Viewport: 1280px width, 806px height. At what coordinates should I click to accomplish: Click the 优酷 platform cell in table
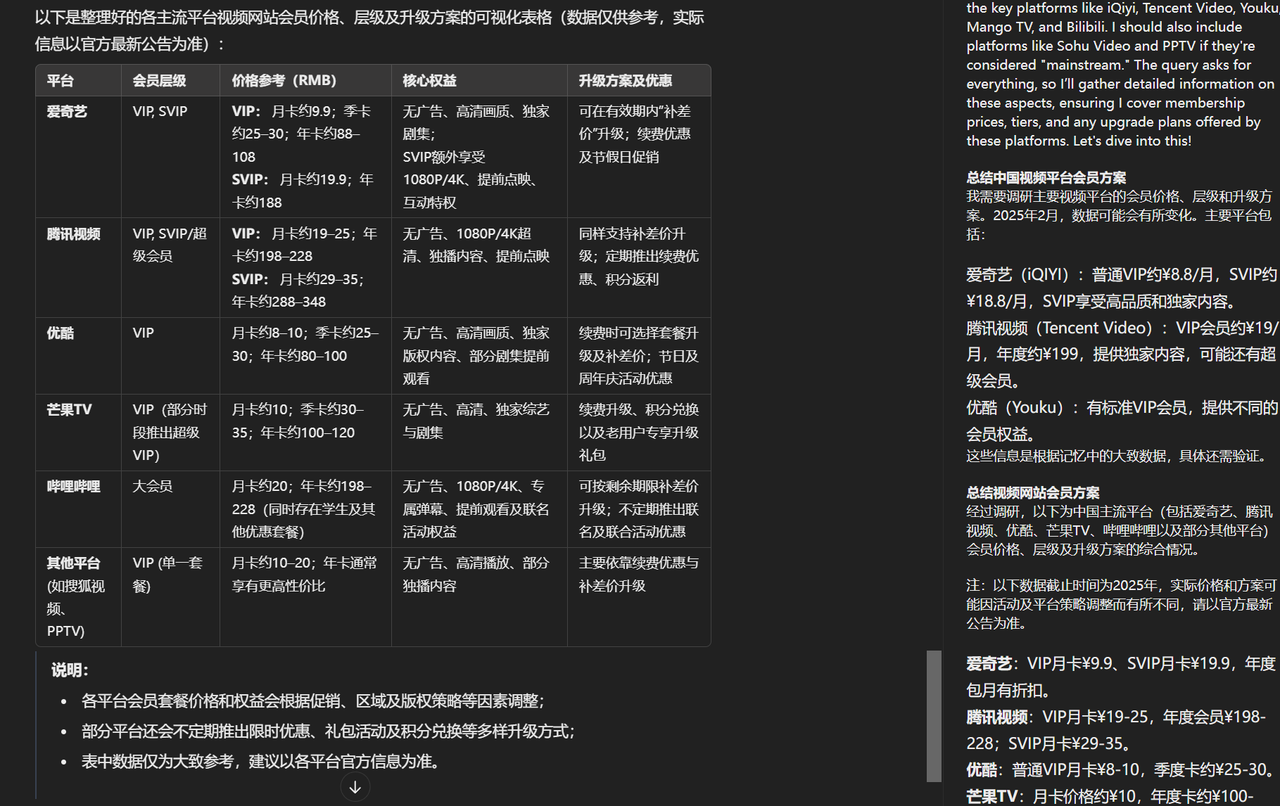tap(78, 356)
